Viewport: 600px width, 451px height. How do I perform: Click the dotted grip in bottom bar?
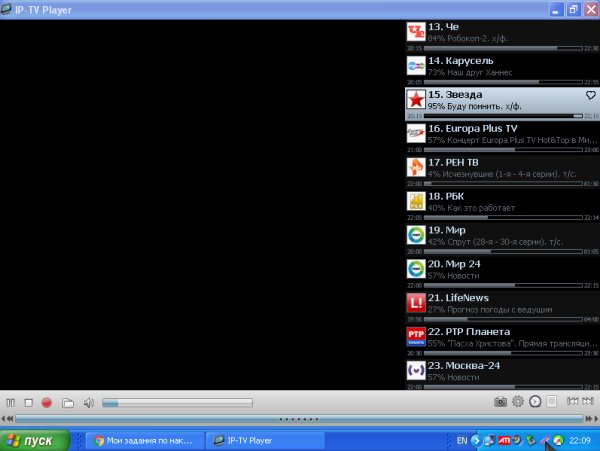[299, 419]
